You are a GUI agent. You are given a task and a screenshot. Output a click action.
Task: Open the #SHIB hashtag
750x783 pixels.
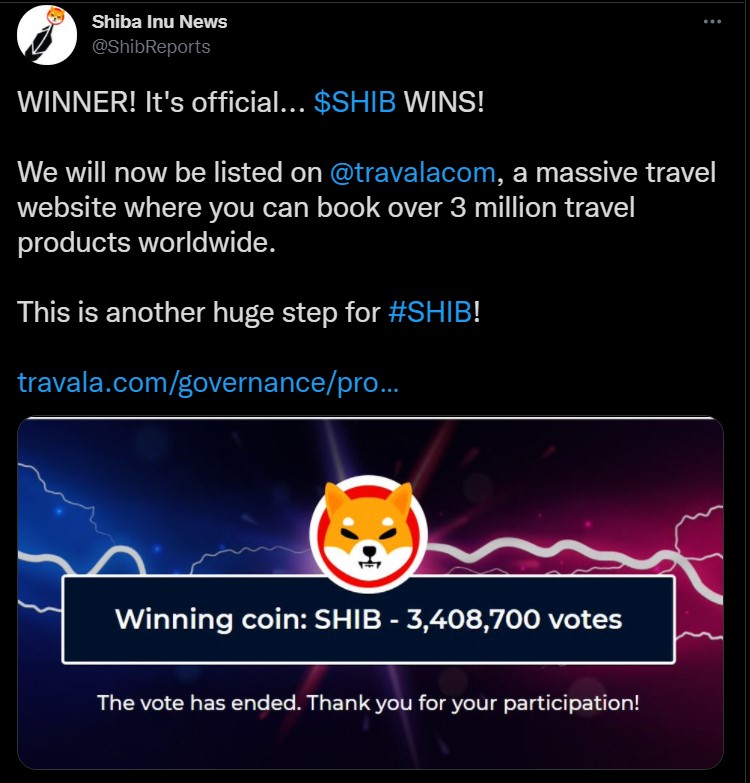(430, 312)
